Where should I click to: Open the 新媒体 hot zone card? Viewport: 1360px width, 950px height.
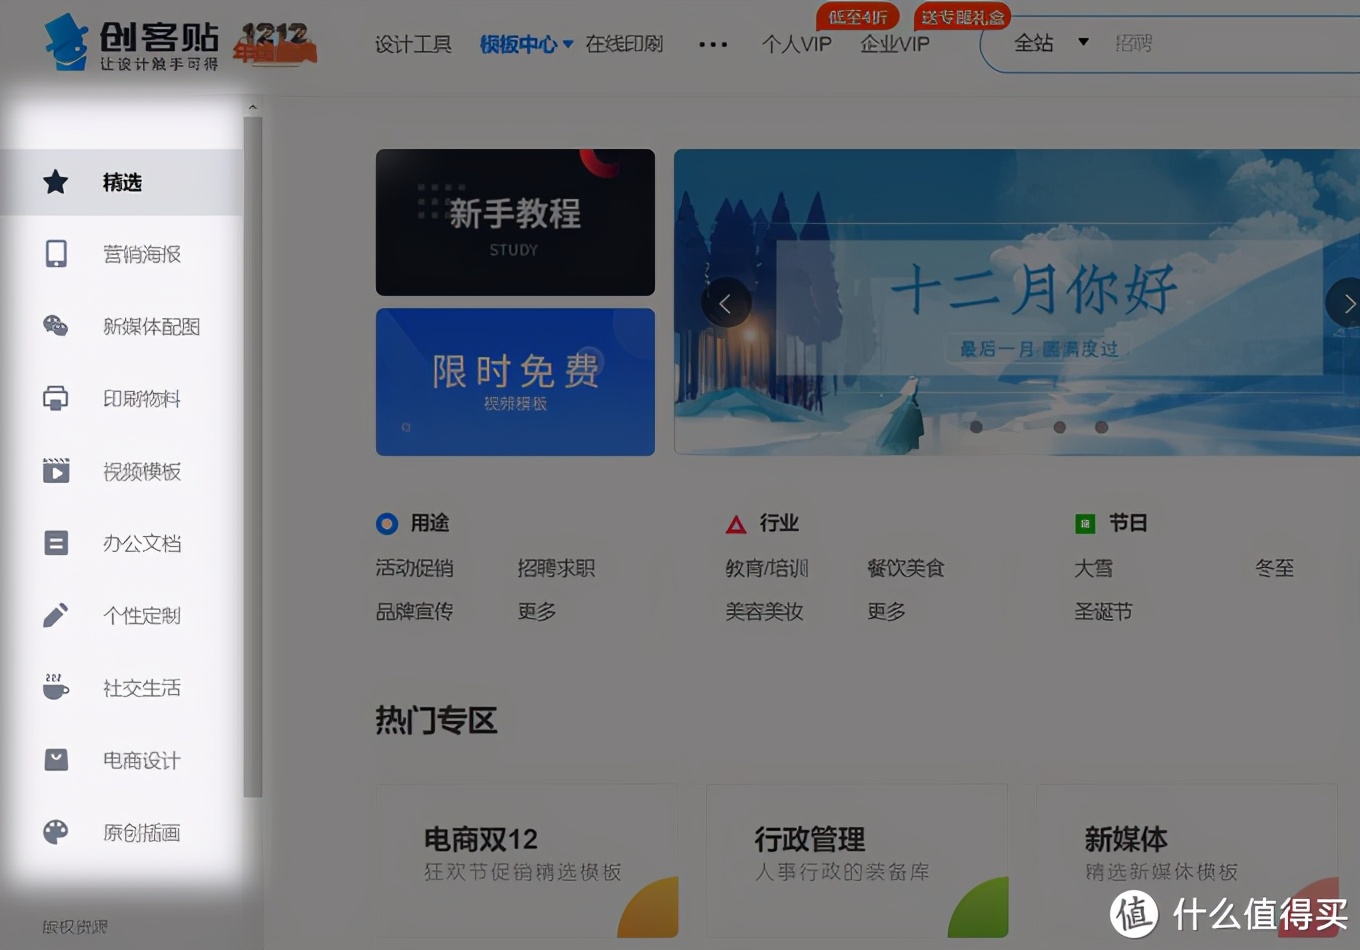pos(1187,862)
